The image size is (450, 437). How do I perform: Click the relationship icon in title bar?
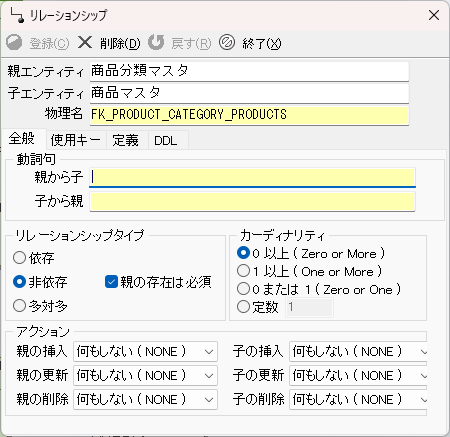[x=17, y=15]
